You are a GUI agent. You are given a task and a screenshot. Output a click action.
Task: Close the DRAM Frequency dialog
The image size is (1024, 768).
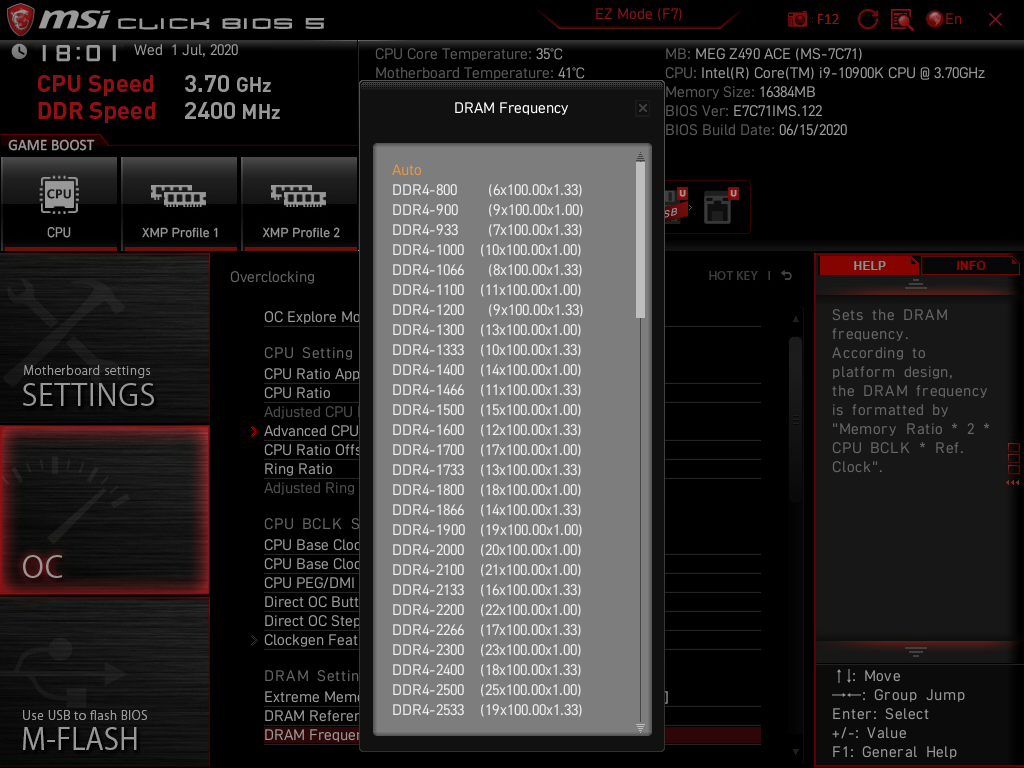coord(643,108)
